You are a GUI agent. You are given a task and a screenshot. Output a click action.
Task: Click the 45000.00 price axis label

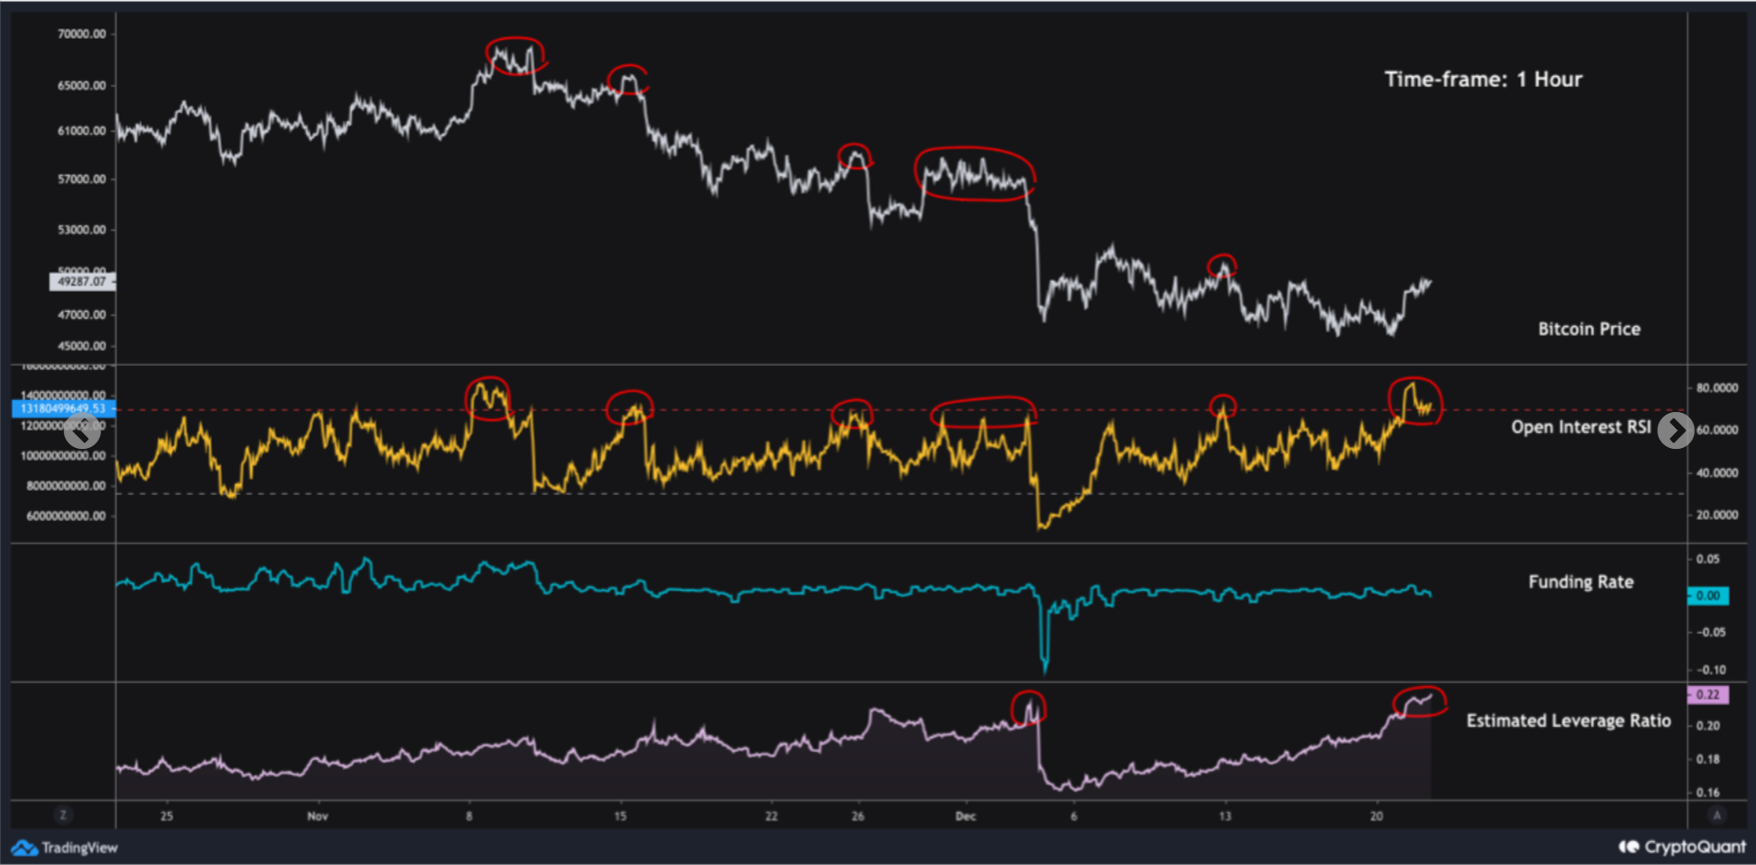tap(81, 347)
